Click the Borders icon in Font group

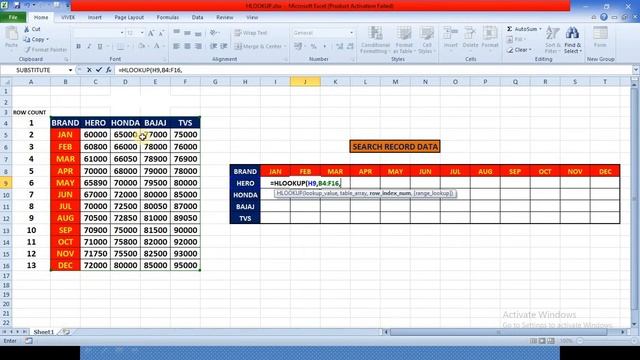[x=120, y=47]
